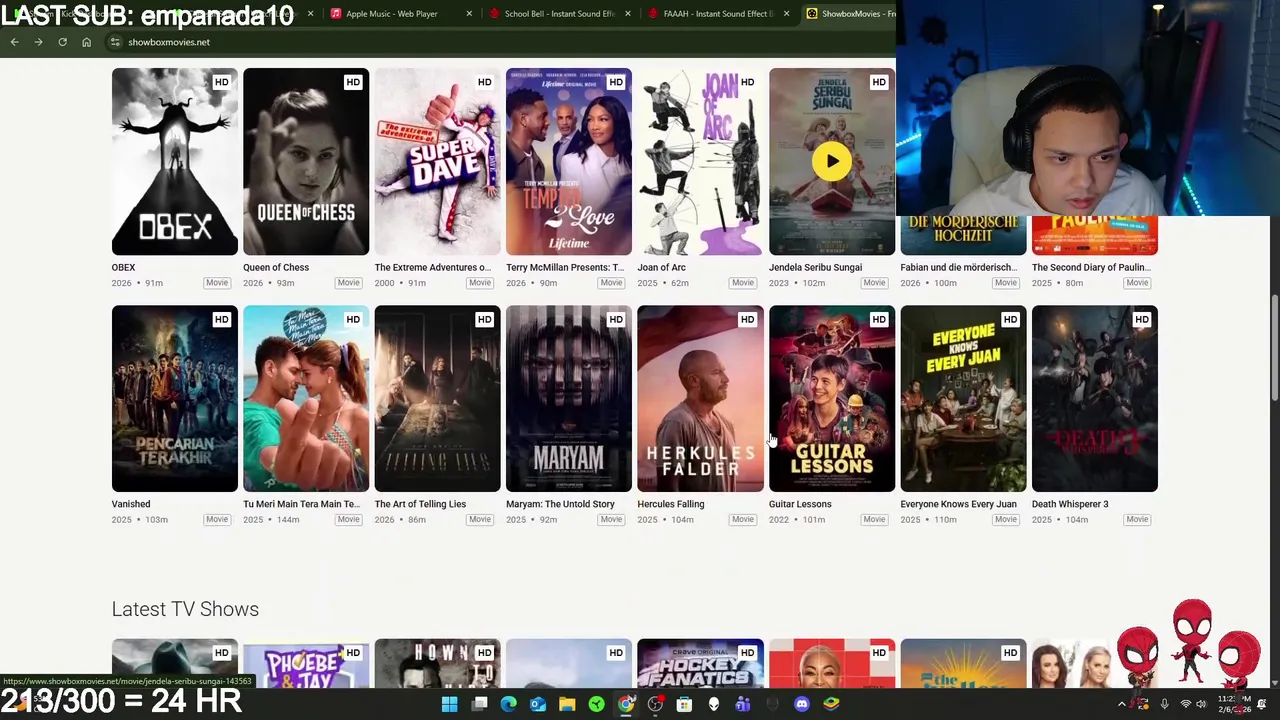Open the Queen of Chess poster
The image size is (1280, 720).
pyautogui.click(x=306, y=162)
